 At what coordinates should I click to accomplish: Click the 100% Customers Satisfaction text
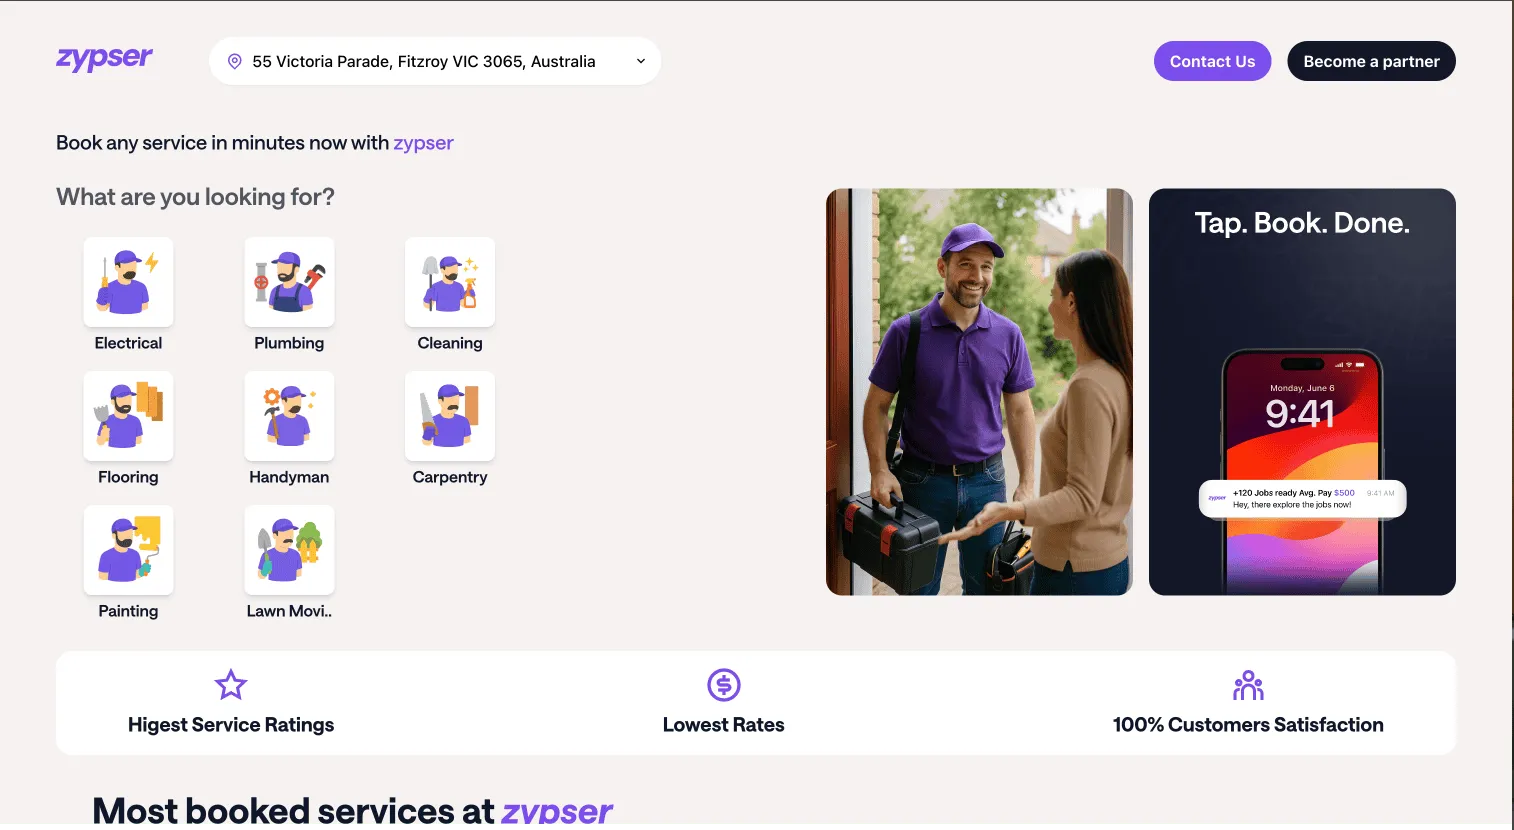pos(1248,725)
